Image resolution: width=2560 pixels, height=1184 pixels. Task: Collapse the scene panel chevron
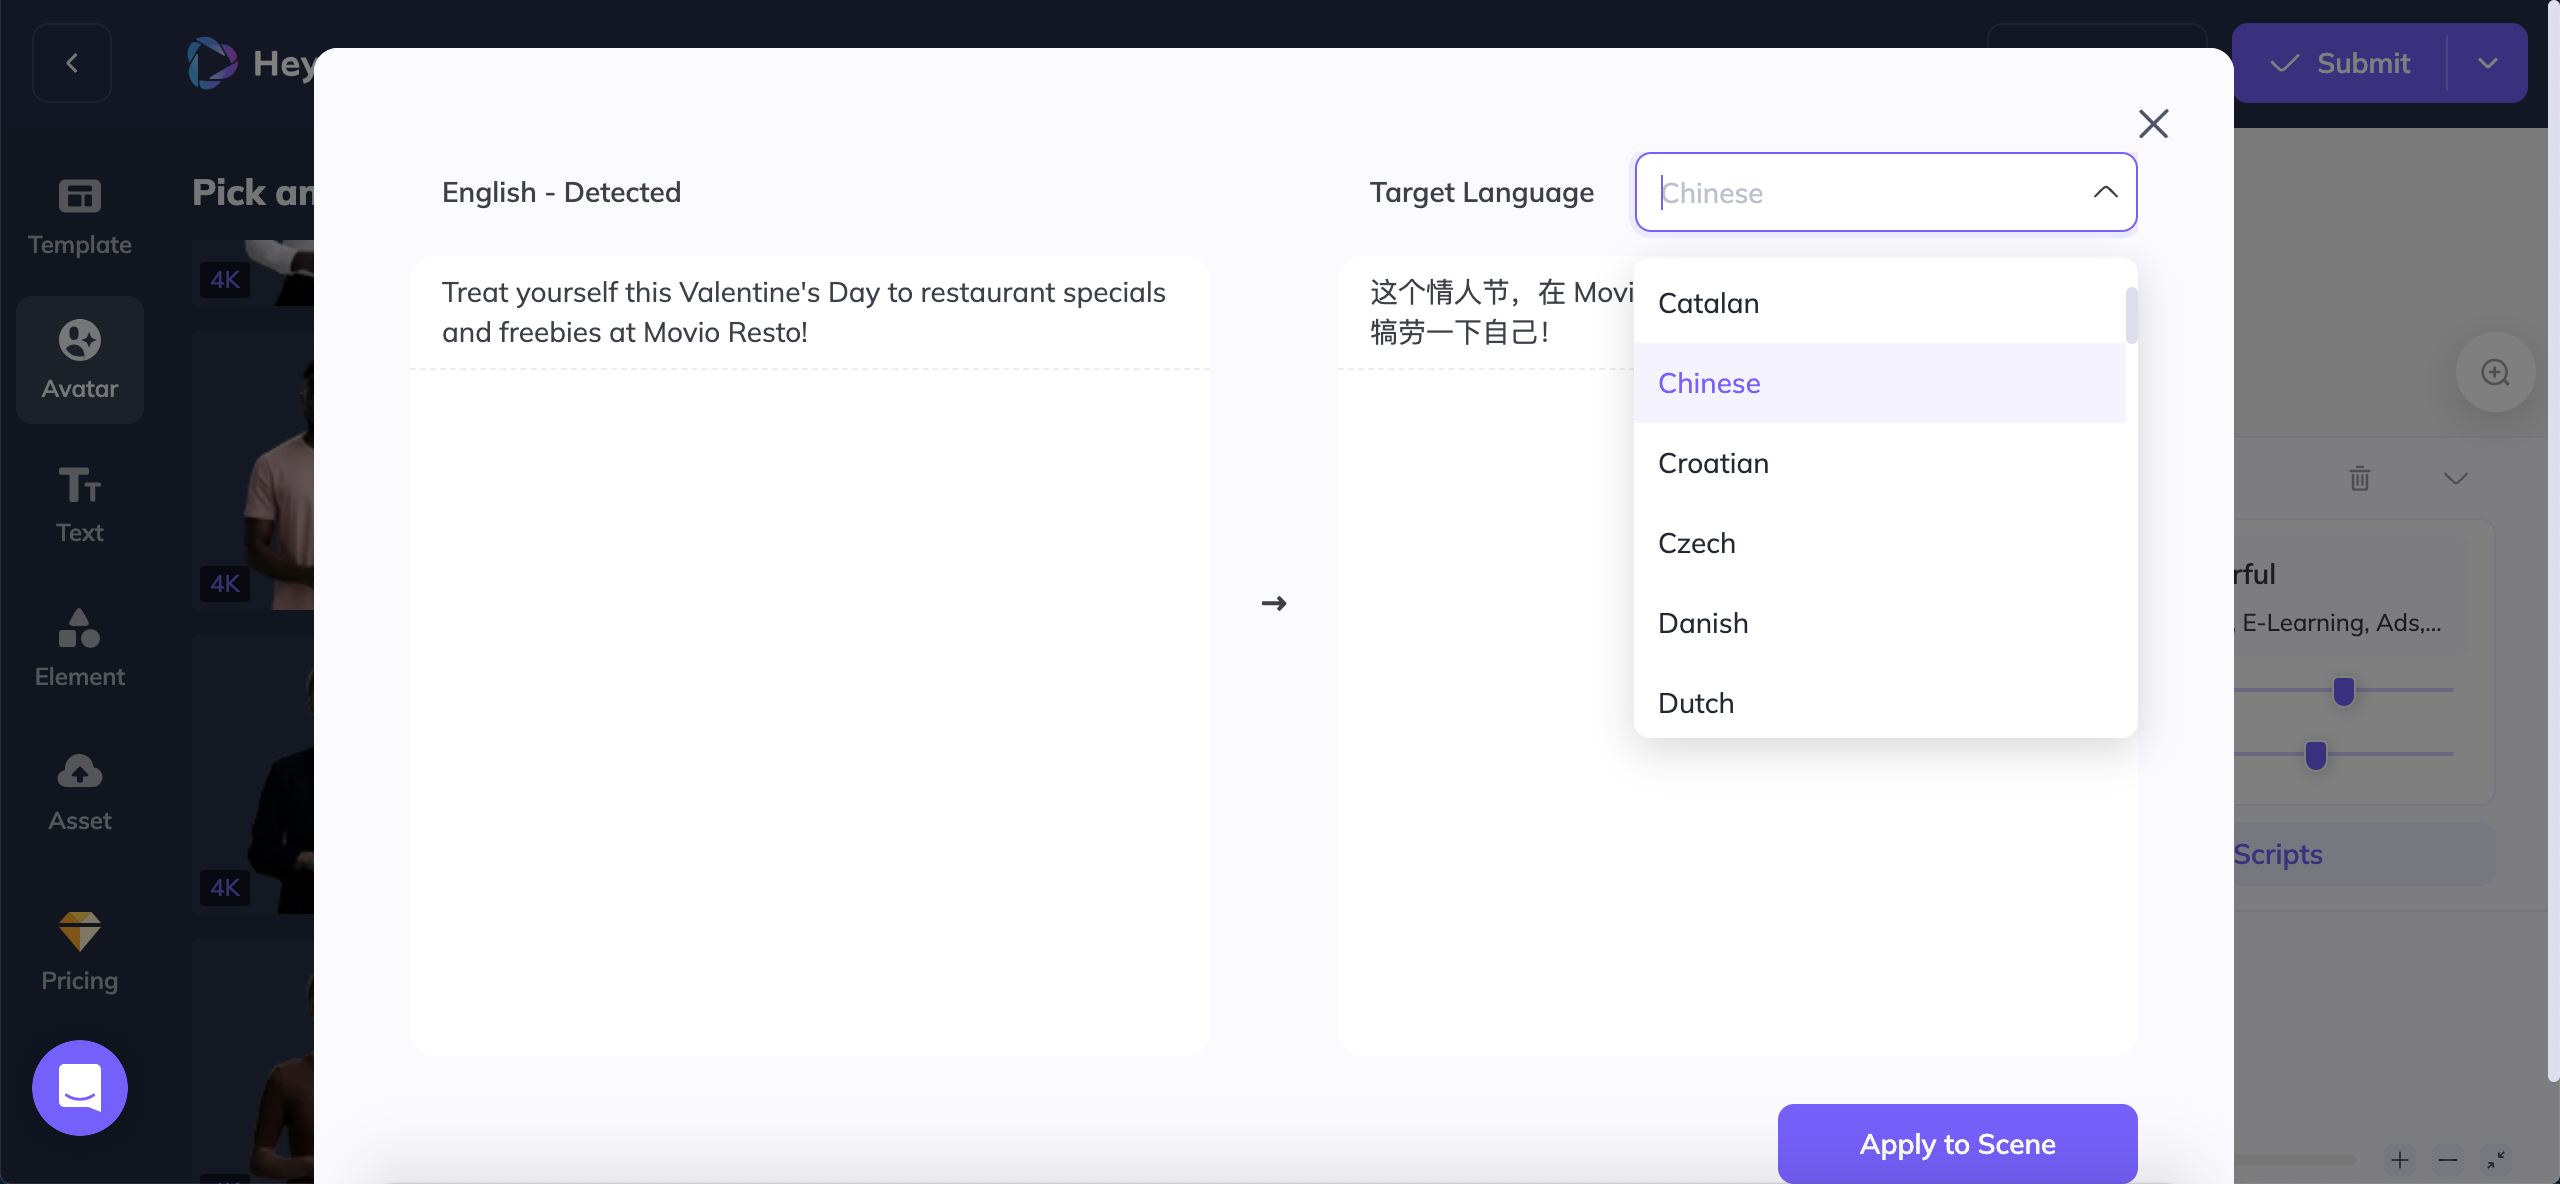point(2456,478)
